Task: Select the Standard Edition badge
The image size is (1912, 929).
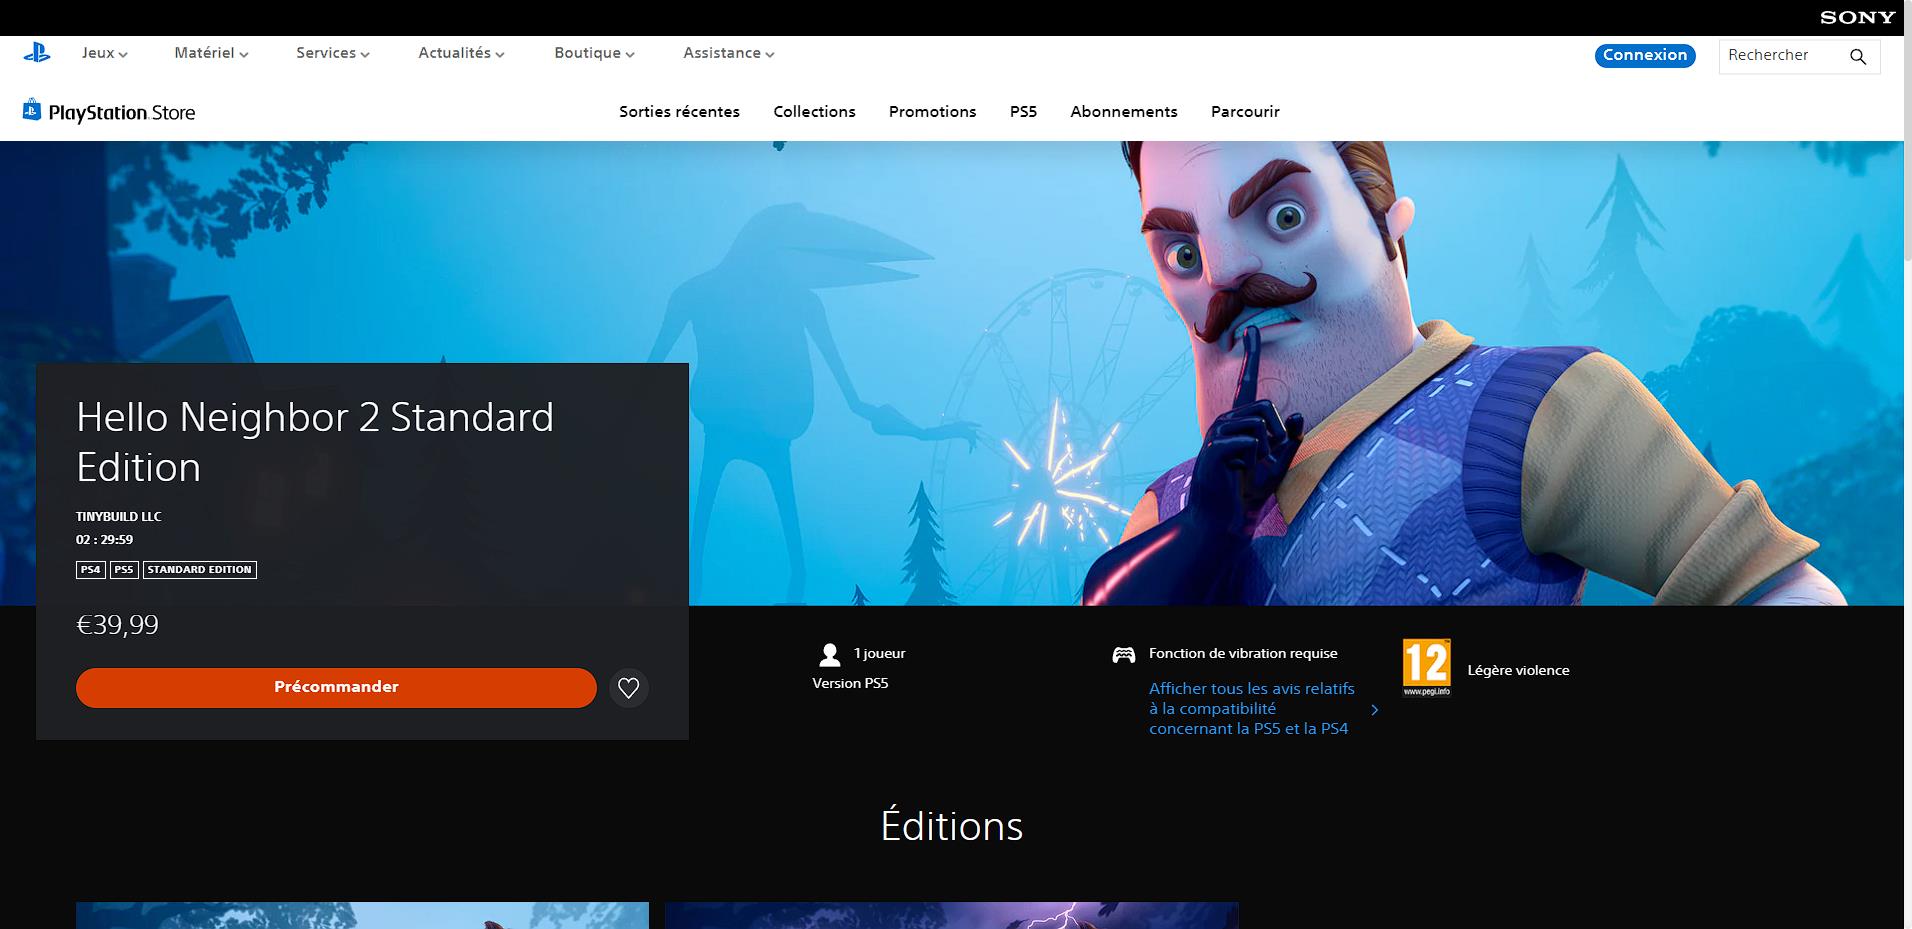Action: coord(199,569)
